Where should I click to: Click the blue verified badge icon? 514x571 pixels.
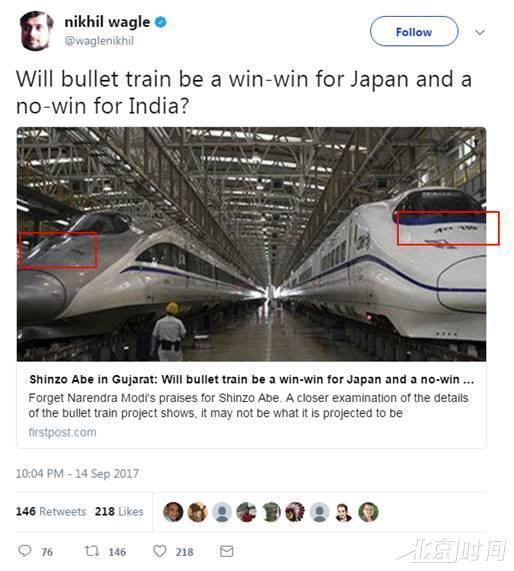[x=161, y=22]
